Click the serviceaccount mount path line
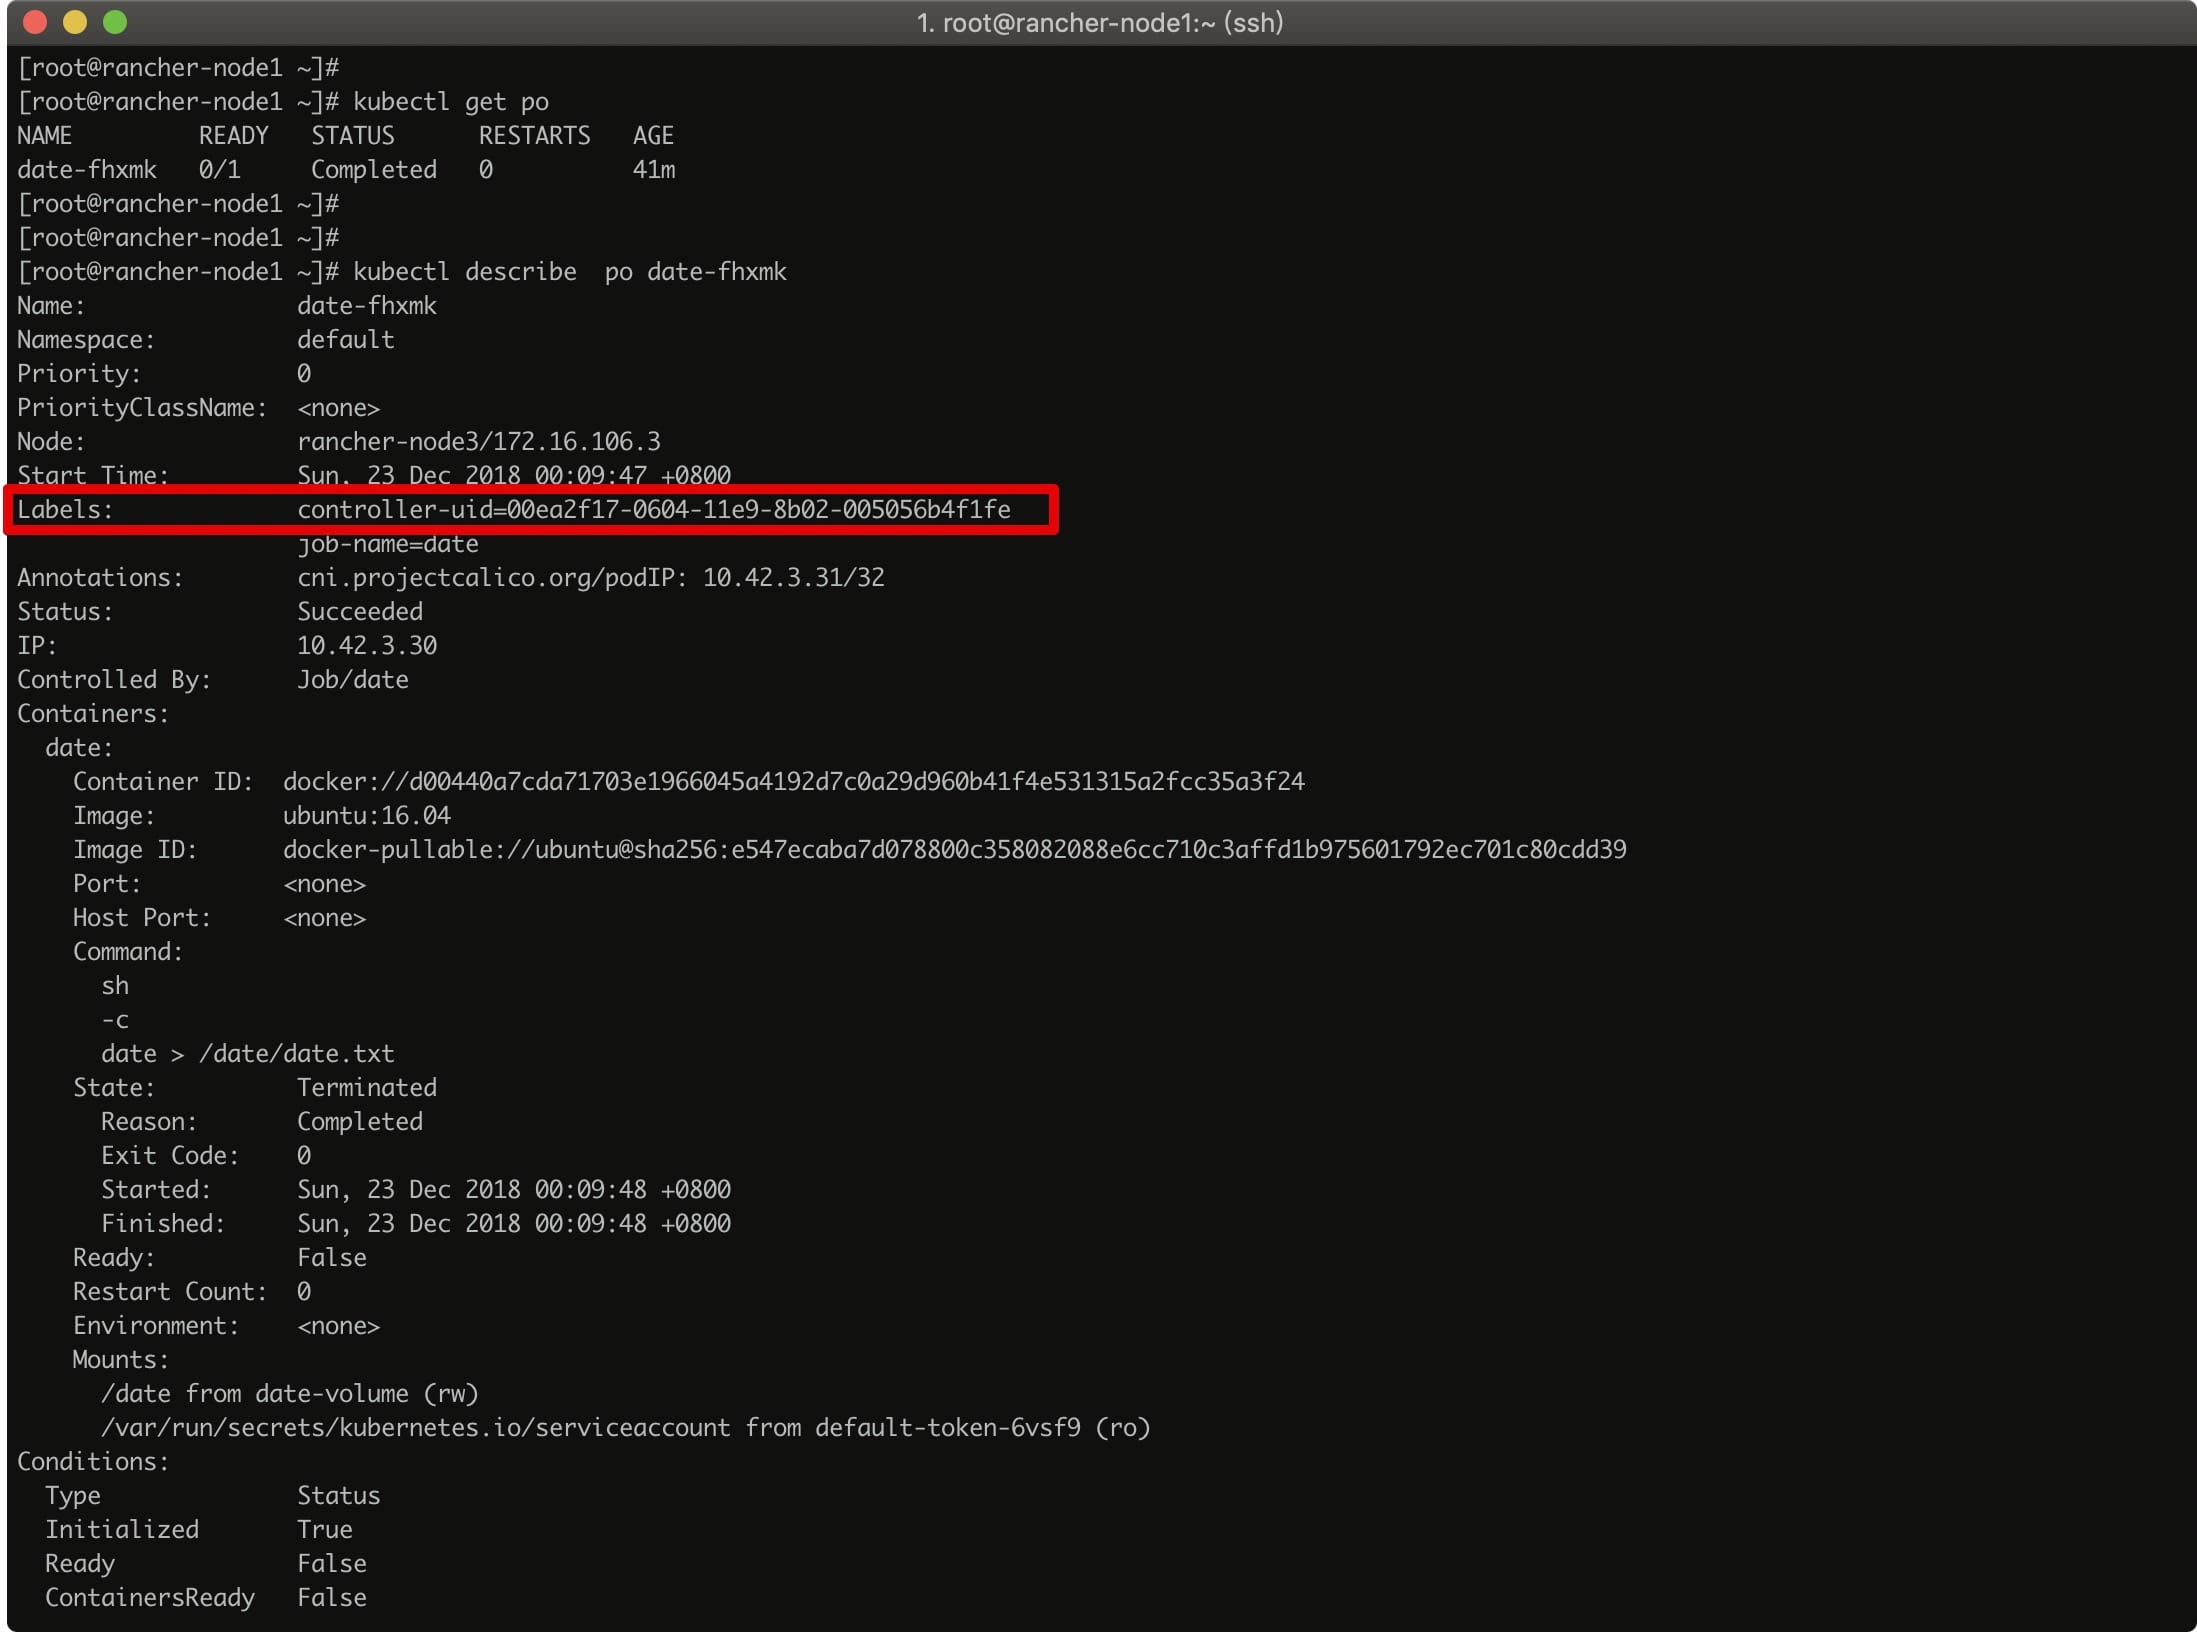This screenshot has height=1632, width=2197. (625, 1428)
